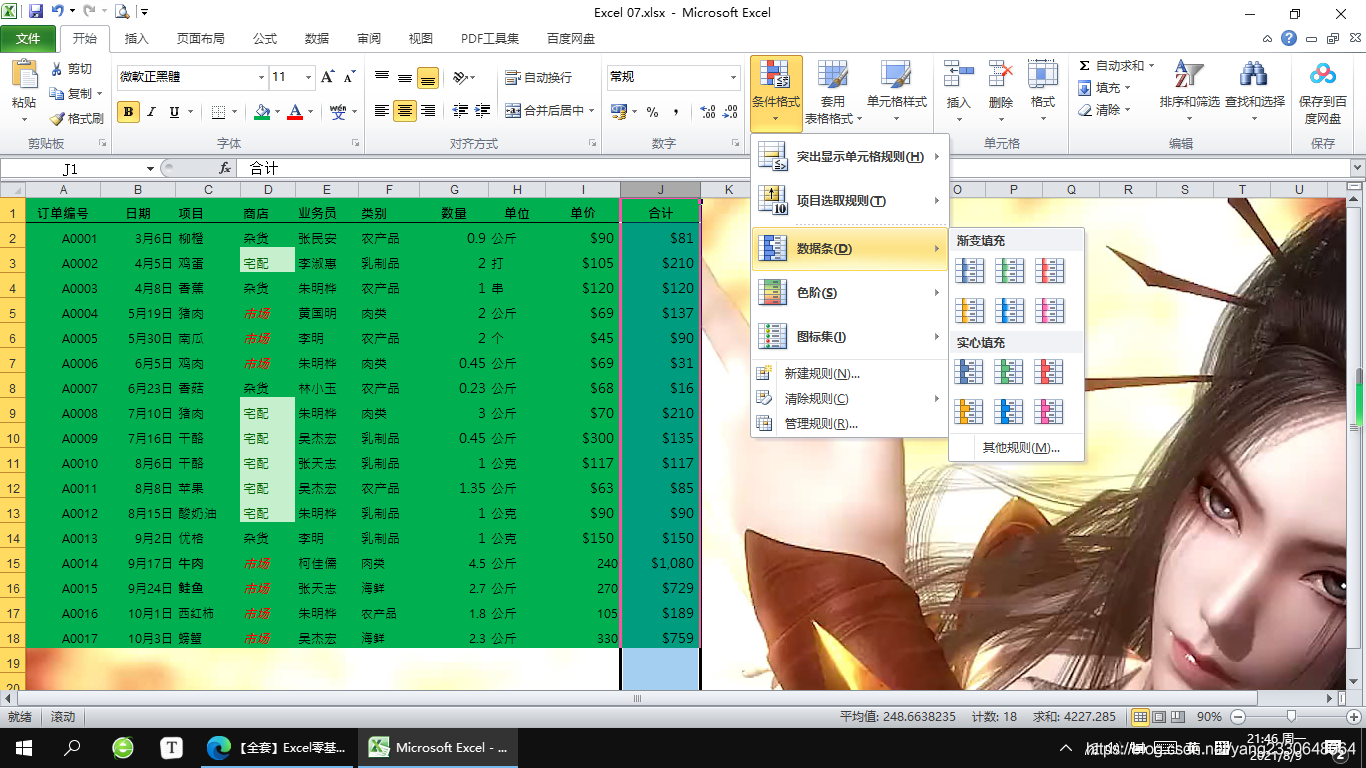Toggle bottom vertical alignment
This screenshot has width=1366, height=768.
point(428,77)
